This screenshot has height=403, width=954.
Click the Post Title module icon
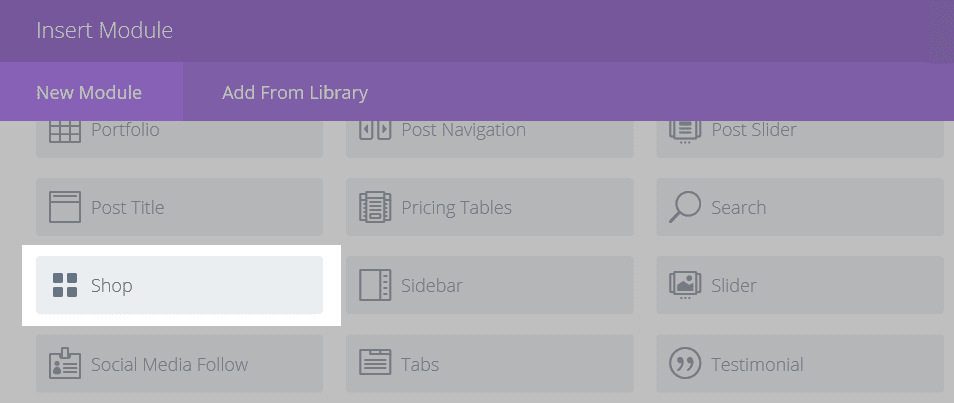[x=65, y=207]
